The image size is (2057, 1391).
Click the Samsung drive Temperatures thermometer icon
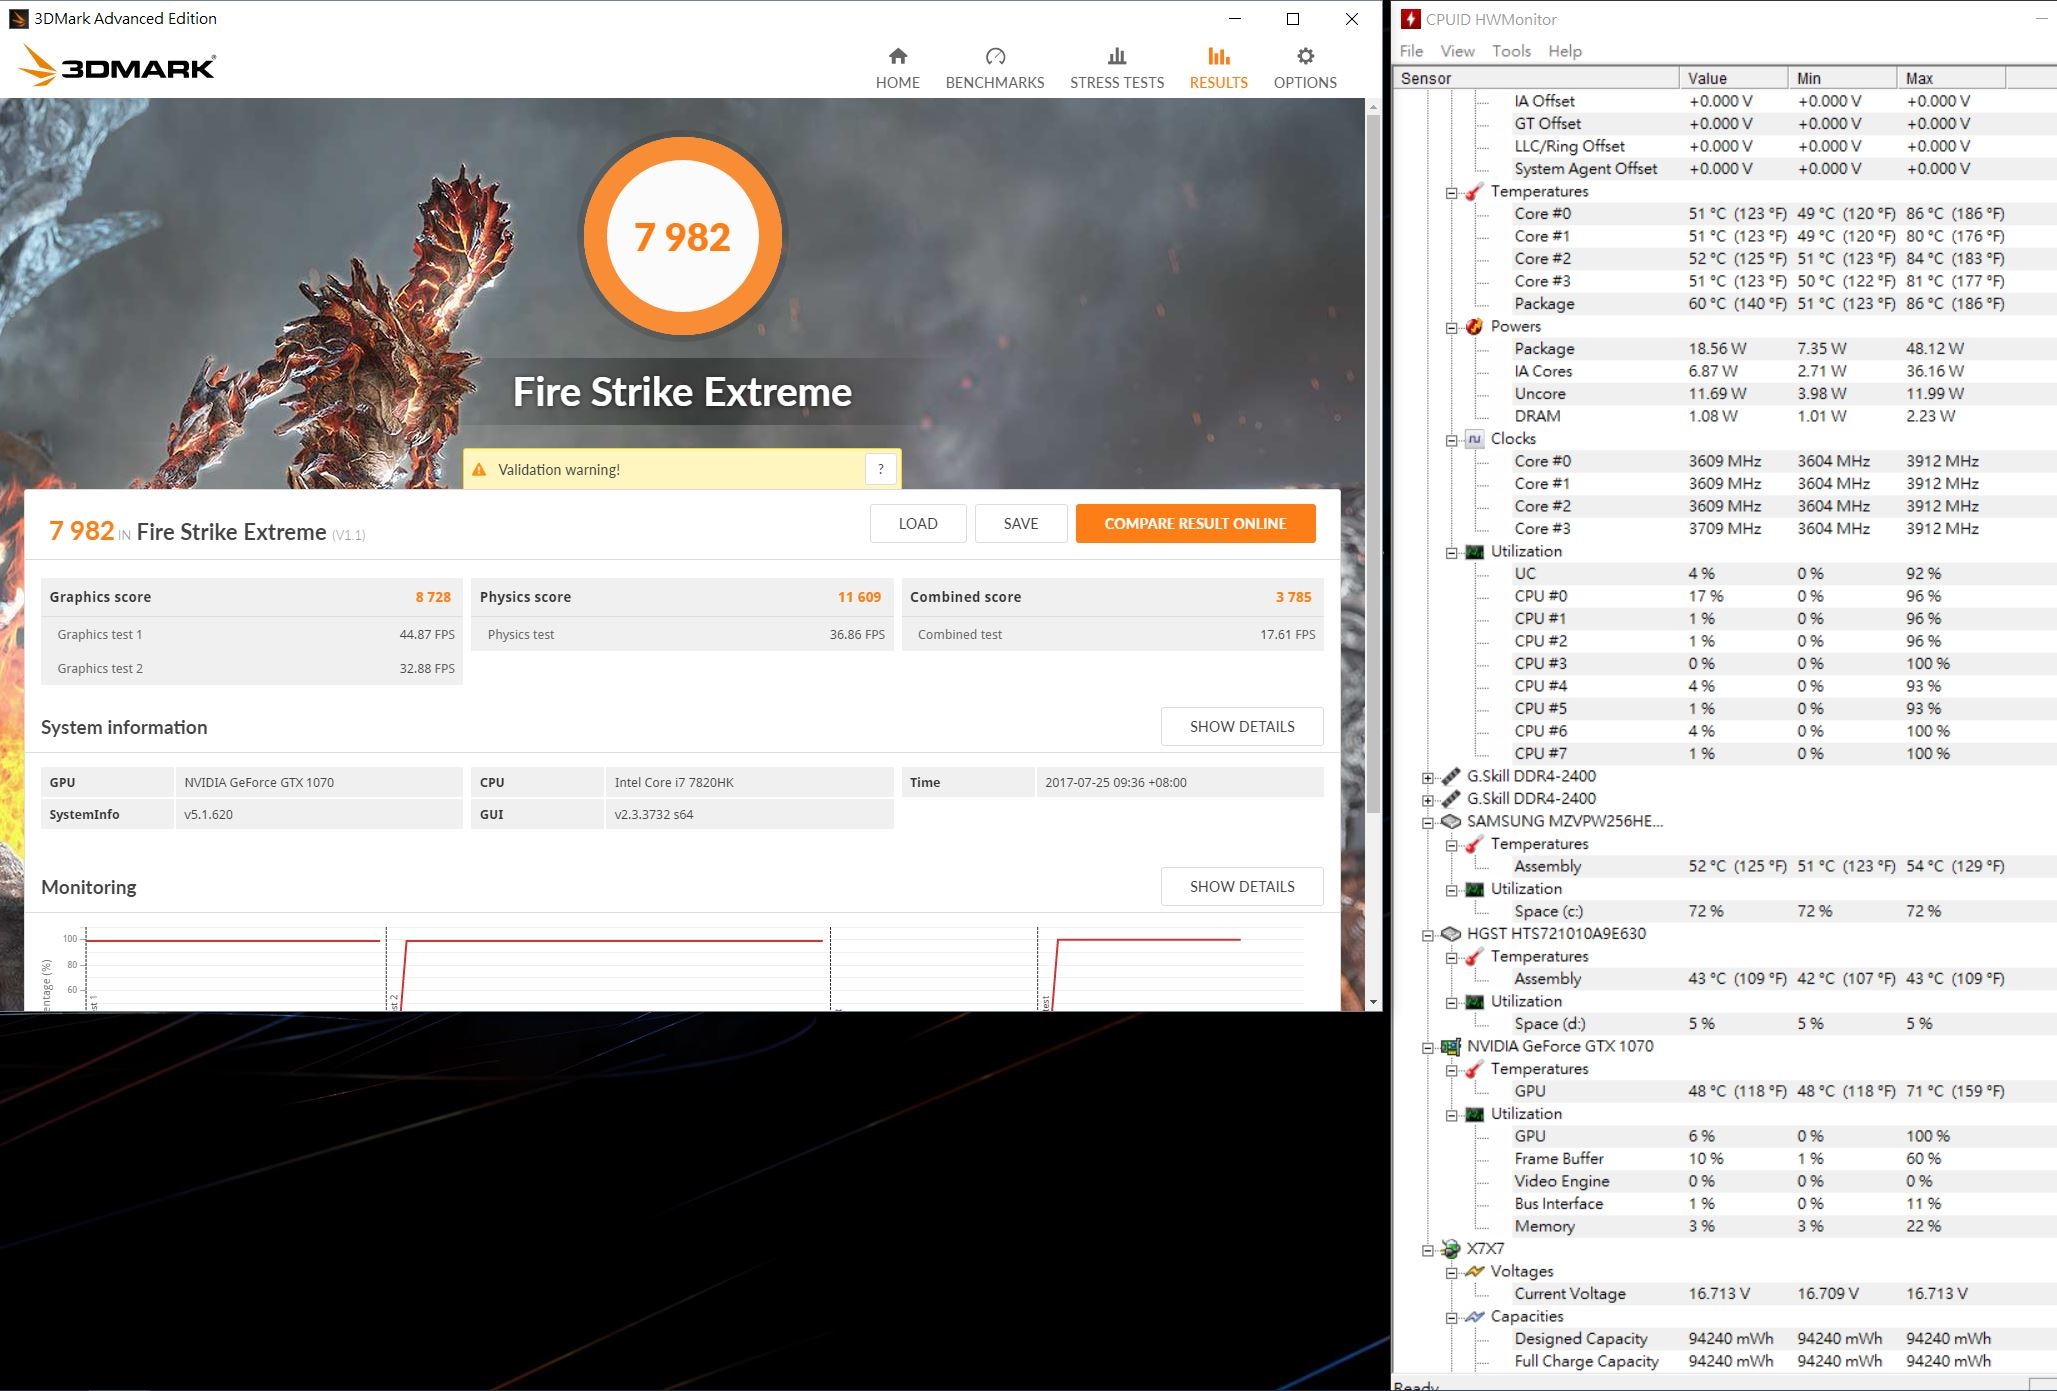(x=1474, y=844)
